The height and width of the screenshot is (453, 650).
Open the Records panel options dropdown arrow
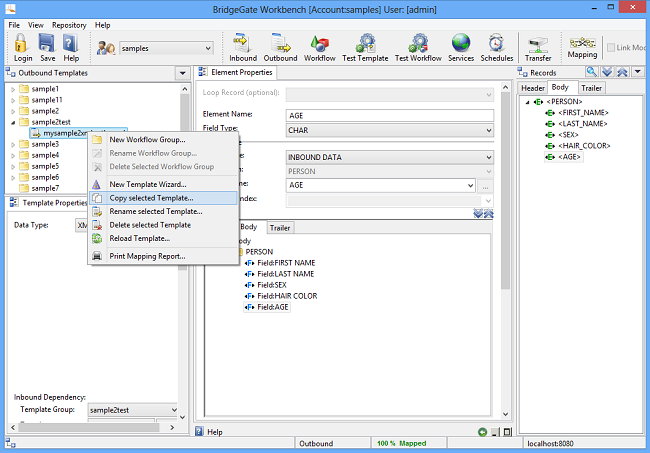[x=638, y=72]
